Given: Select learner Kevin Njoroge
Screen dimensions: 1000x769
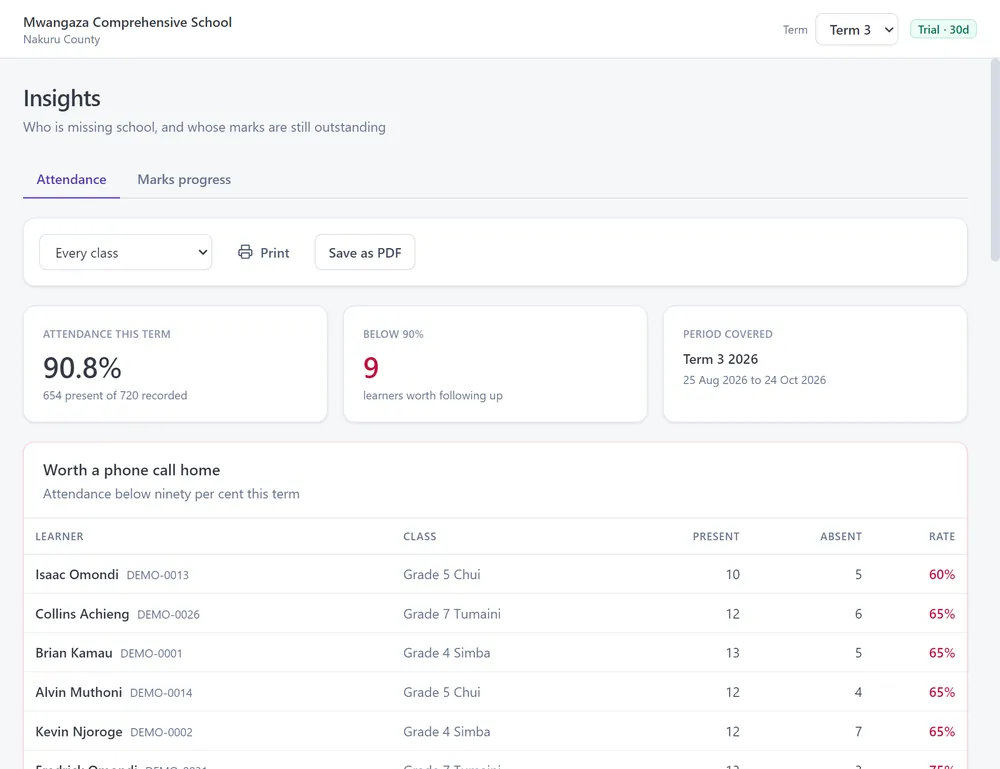Looking at the screenshot, I should pos(79,732).
